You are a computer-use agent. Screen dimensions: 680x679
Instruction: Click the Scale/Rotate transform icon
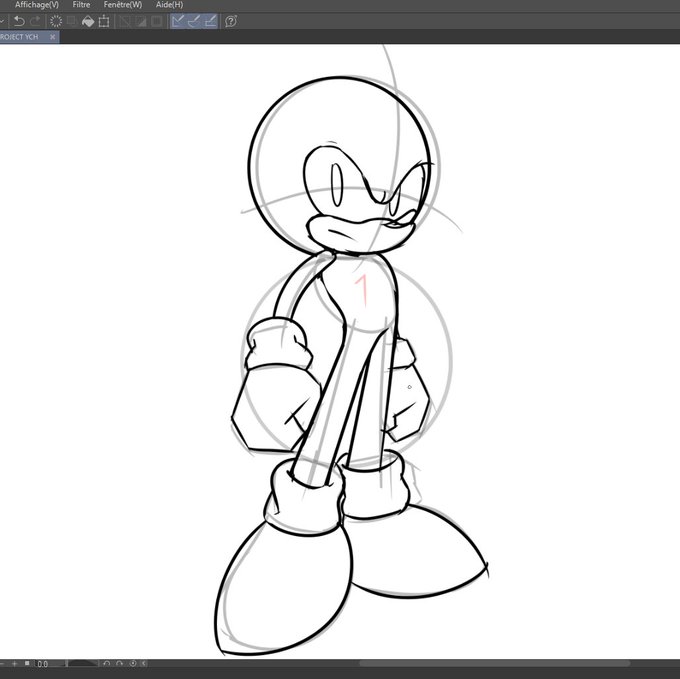(104, 21)
